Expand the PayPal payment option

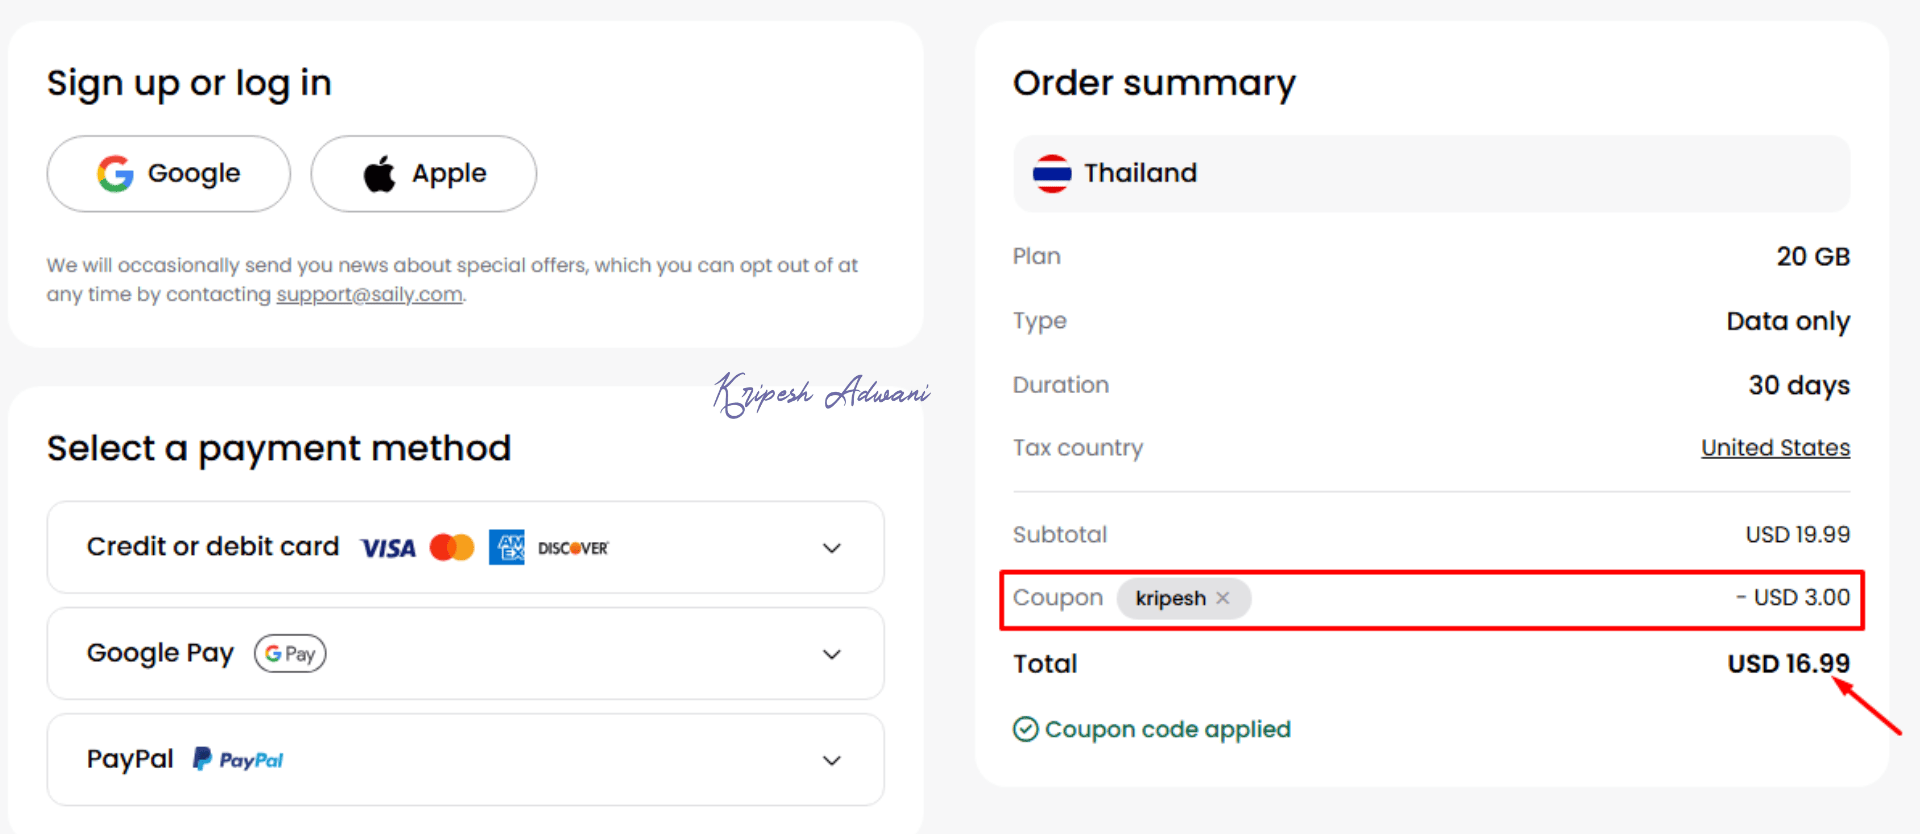point(831,760)
